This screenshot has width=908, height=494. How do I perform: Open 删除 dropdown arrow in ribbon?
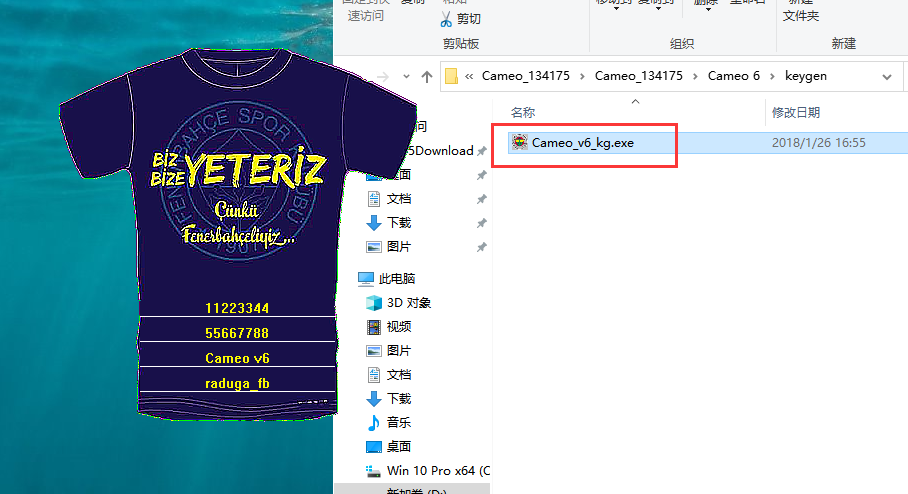coord(708,8)
